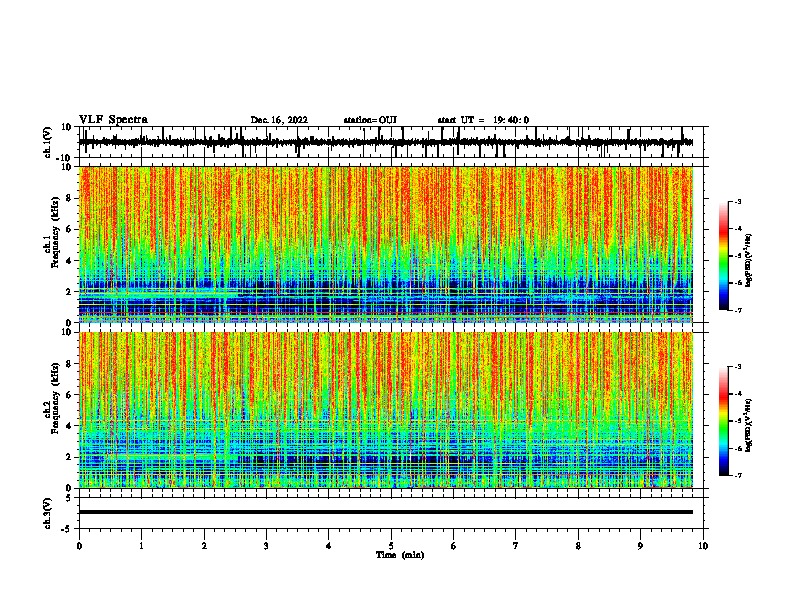
Task: Click time axis tick label '0'
Action: point(79,546)
